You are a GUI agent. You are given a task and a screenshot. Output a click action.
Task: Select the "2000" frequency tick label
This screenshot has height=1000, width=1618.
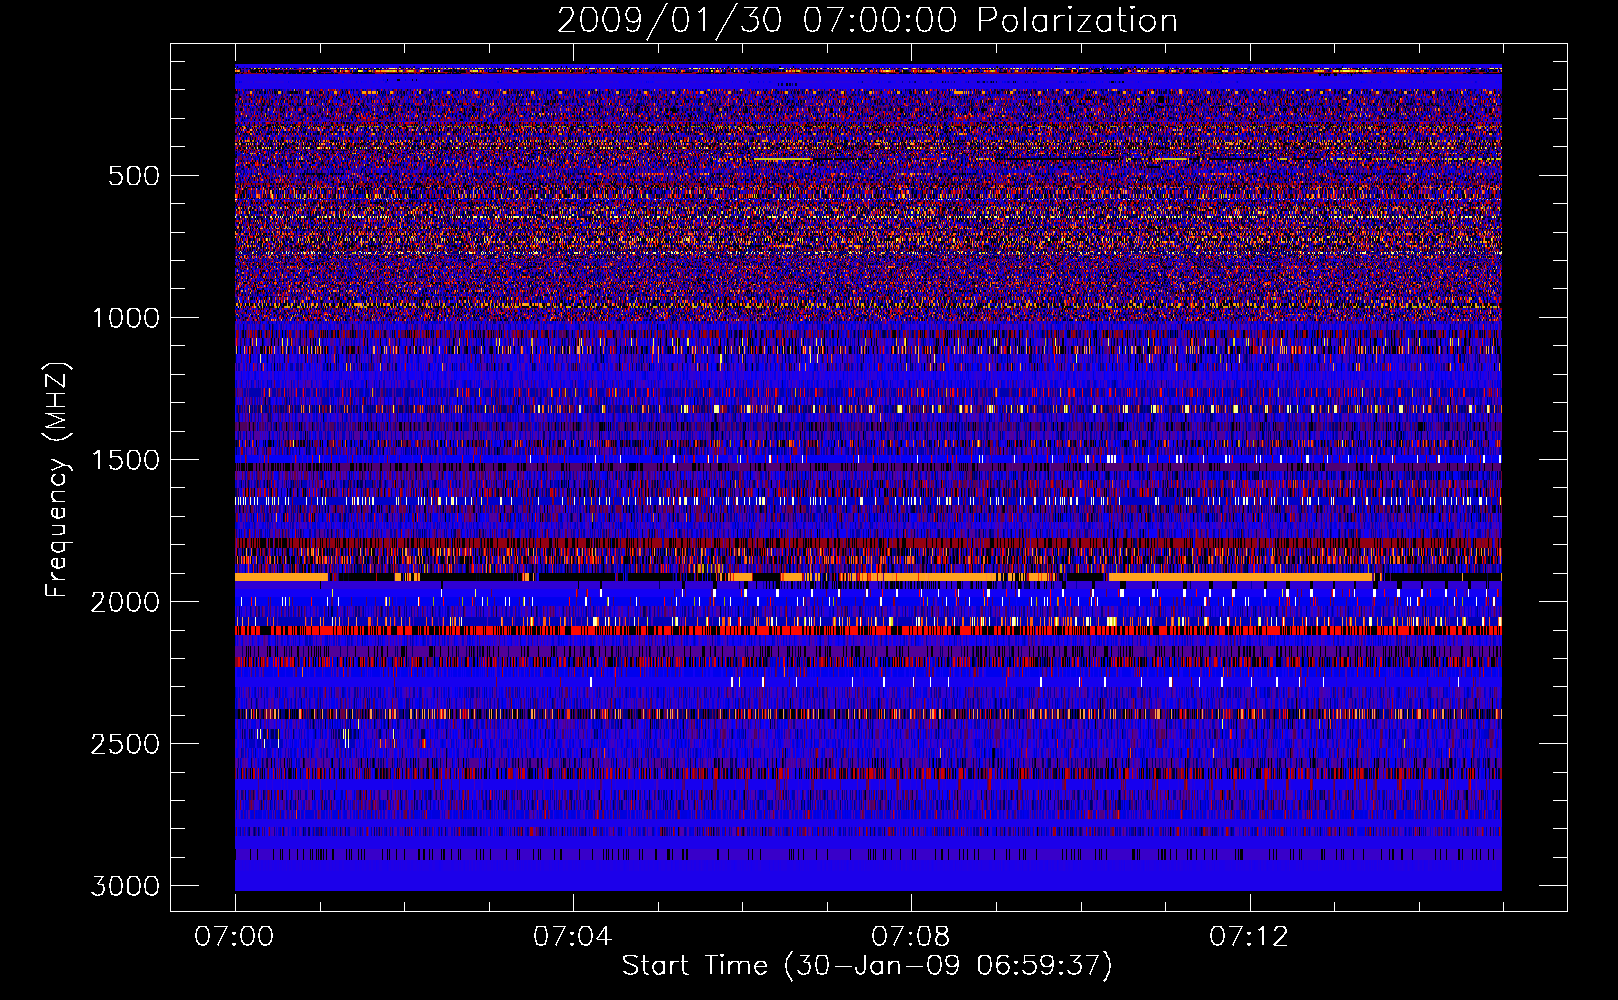[125, 602]
